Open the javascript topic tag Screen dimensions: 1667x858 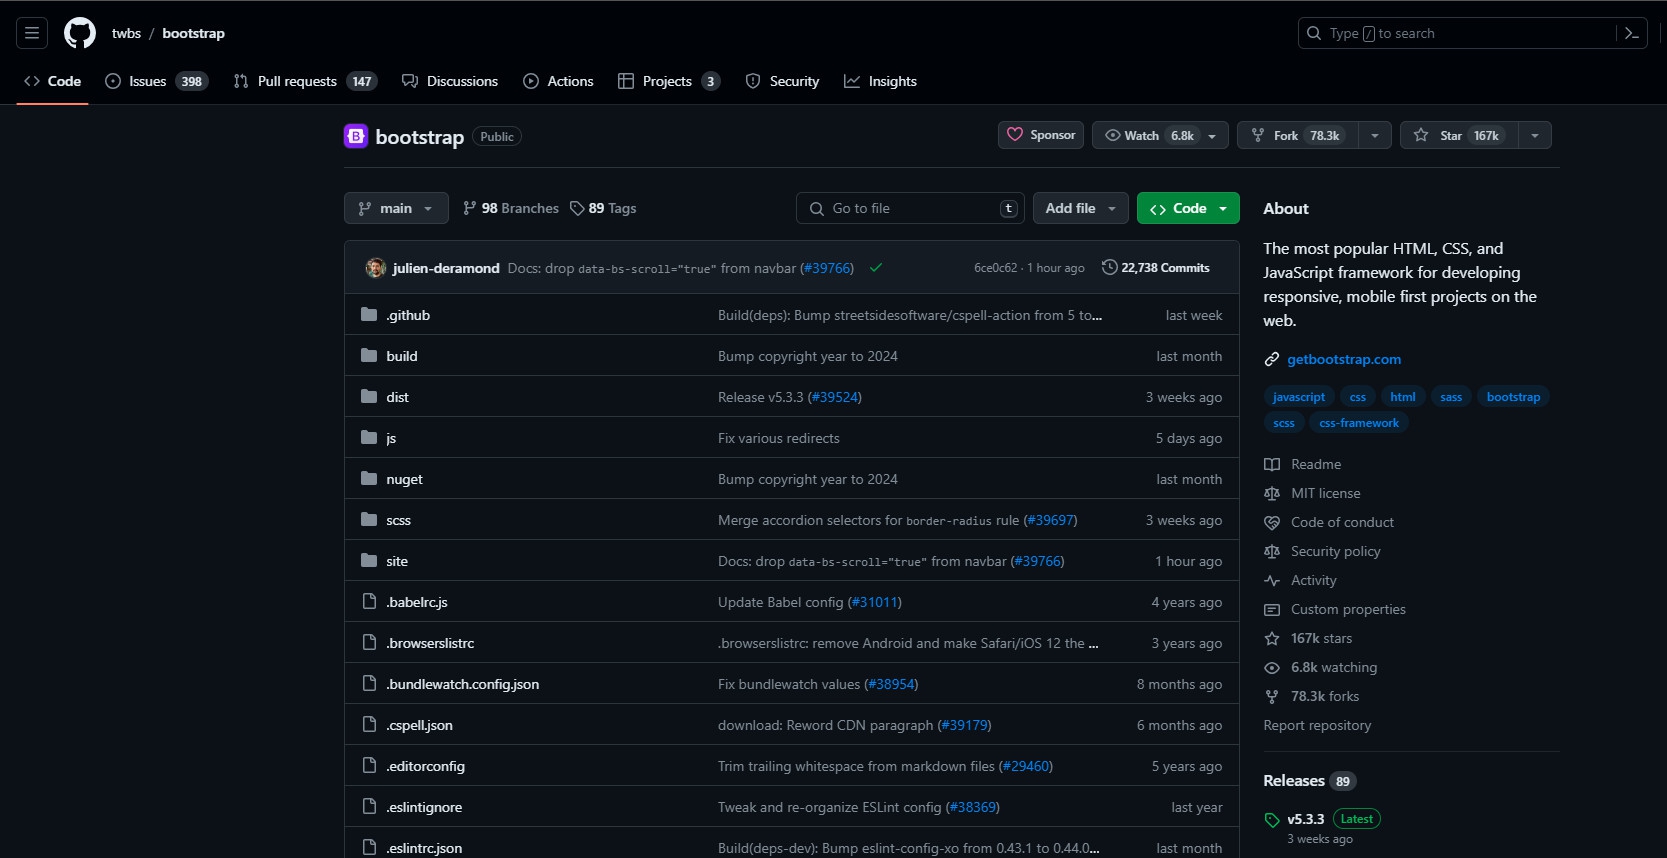[1298, 397]
